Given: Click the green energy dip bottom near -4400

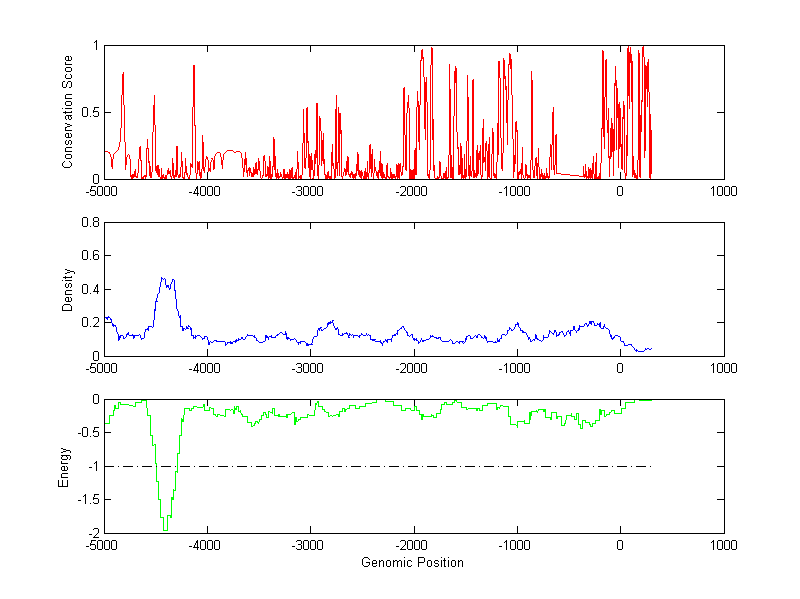Looking at the screenshot, I should pos(165,528).
